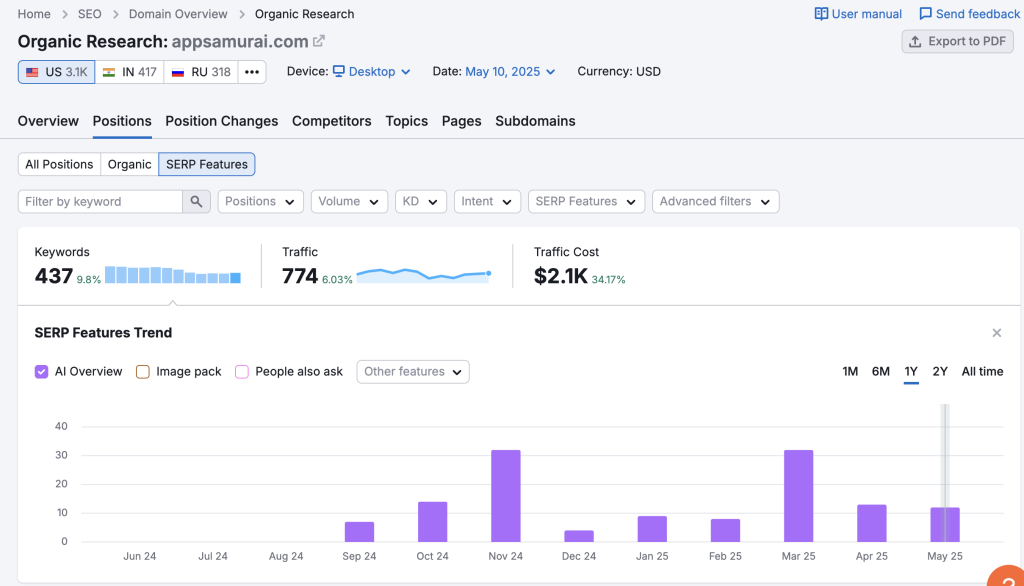Viewport: 1024px width, 586px height.
Task: Switch to the Position Changes tab
Action: (x=221, y=121)
